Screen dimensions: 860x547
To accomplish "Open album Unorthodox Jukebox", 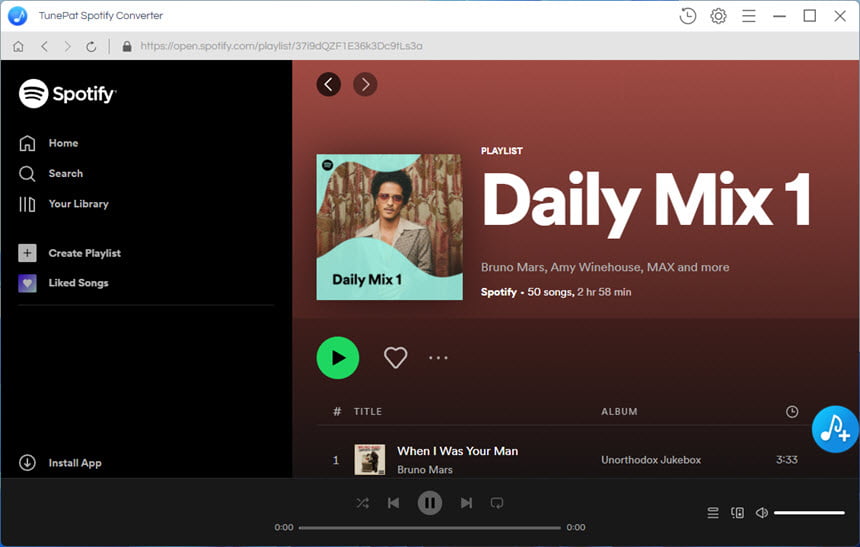I will [651, 460].
